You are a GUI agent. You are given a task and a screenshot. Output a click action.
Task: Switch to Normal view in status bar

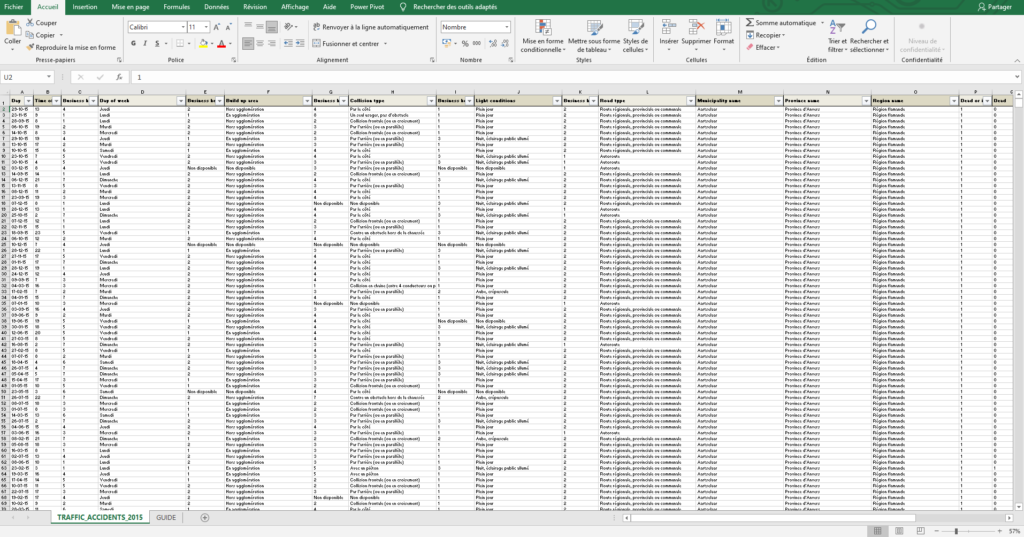coord(878,530)
